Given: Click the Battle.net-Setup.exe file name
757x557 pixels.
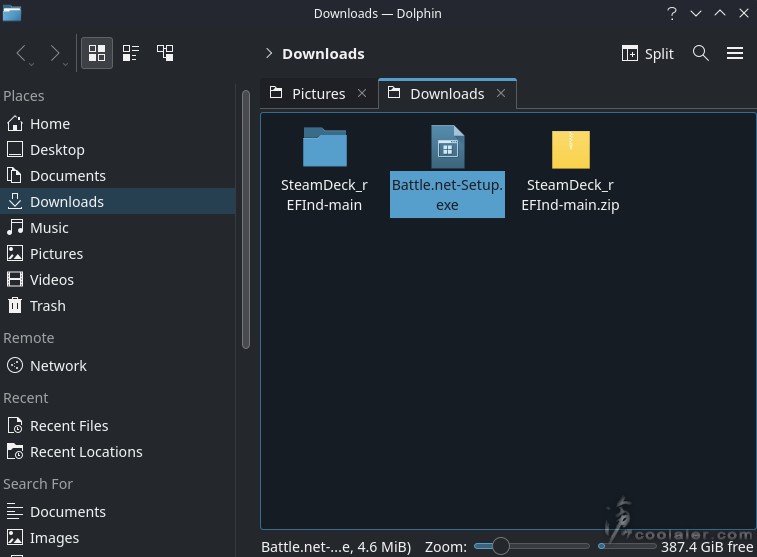Looking at the screenshot, I should (448, 195).
